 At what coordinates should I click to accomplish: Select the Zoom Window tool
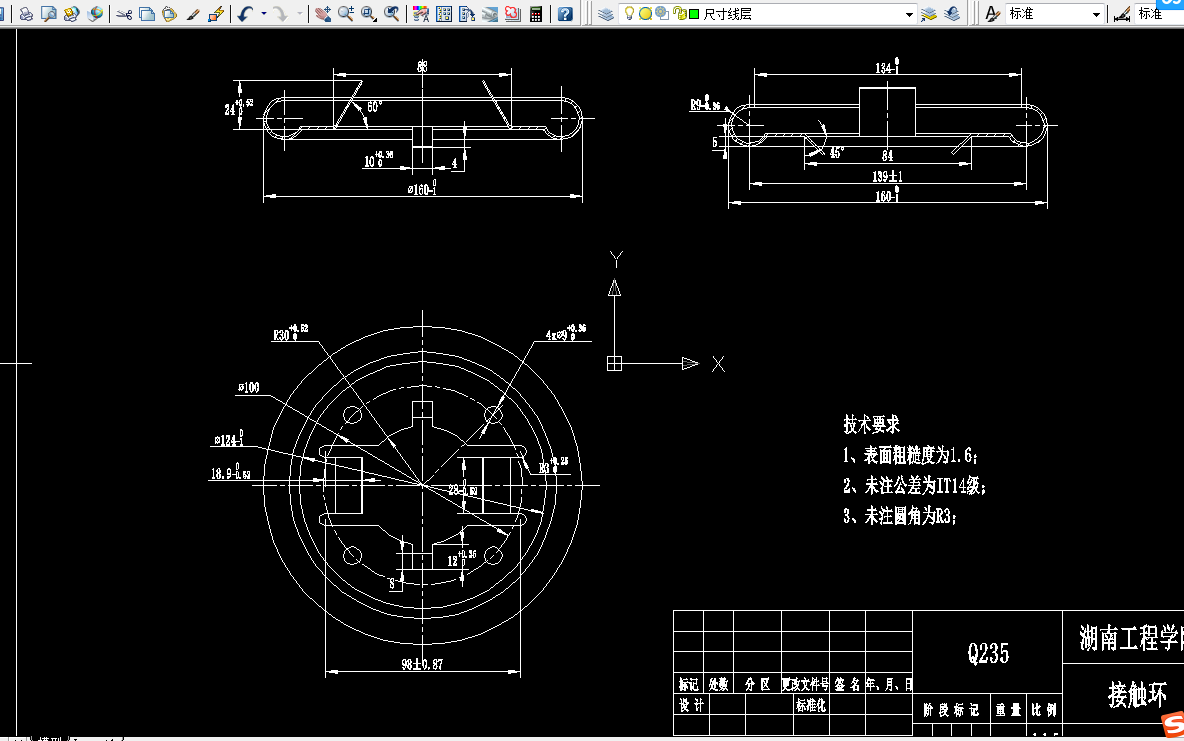[x=368, y=14]
